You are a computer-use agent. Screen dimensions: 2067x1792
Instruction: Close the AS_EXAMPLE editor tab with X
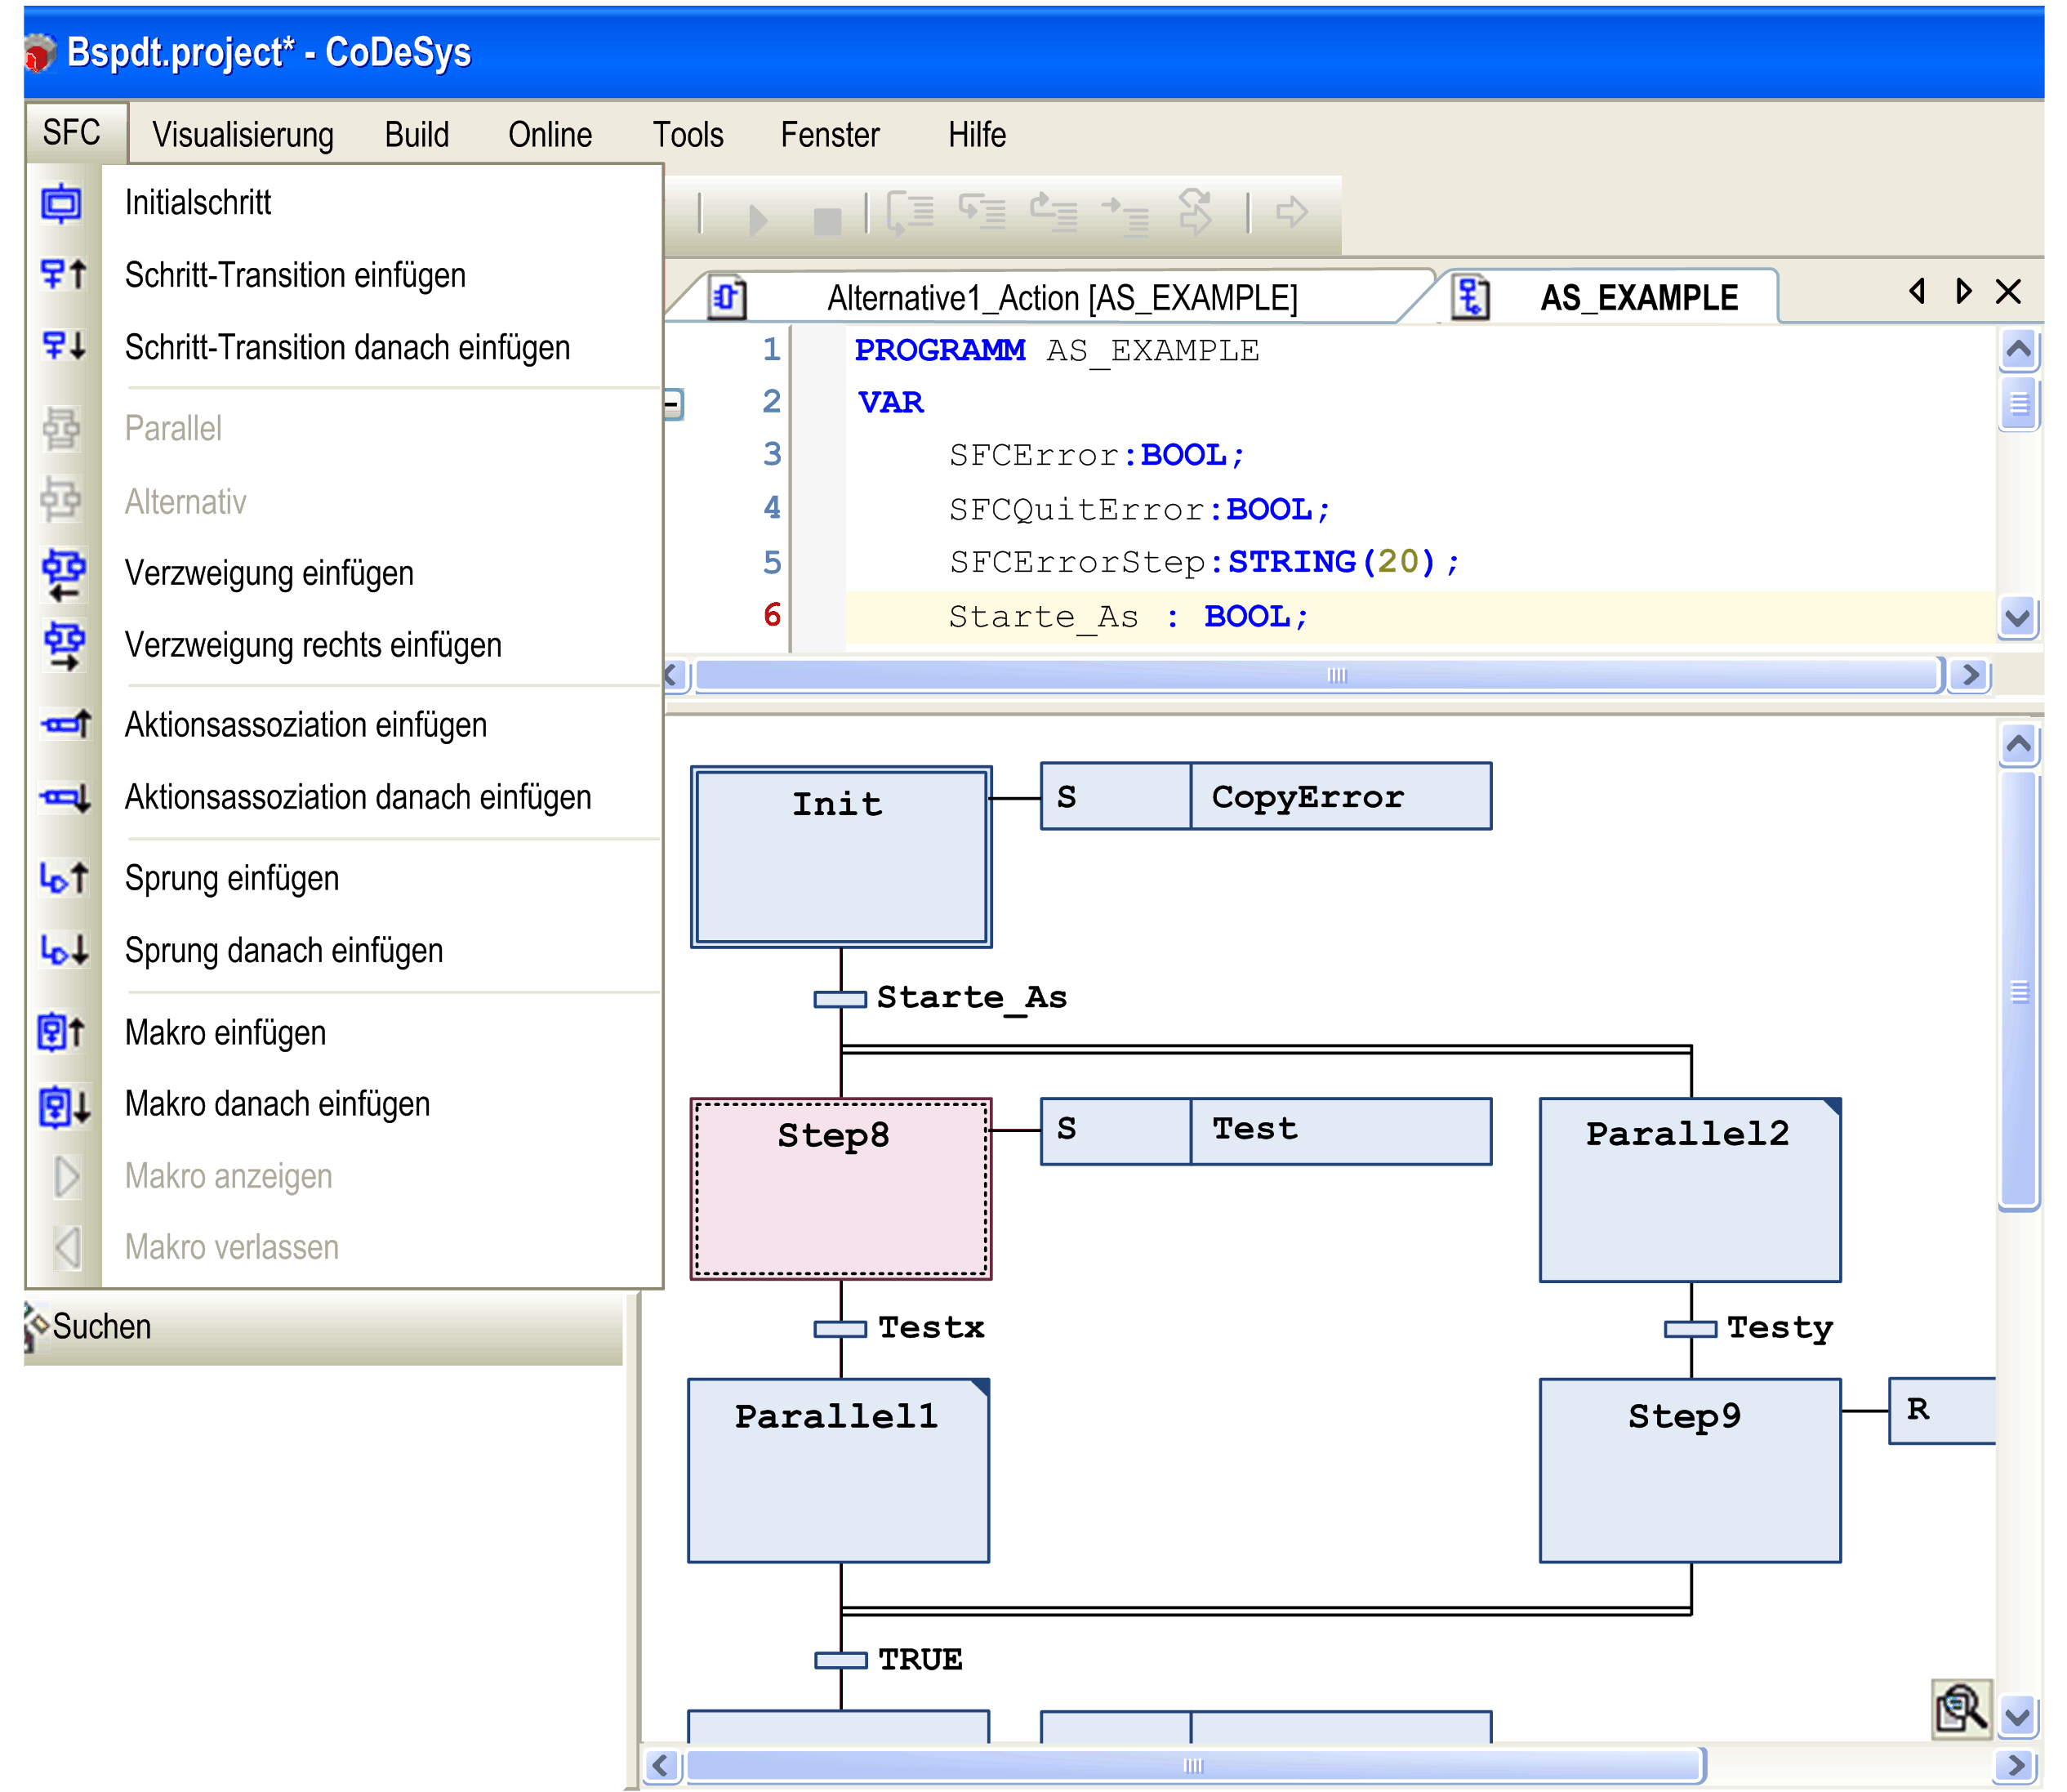2007,292
